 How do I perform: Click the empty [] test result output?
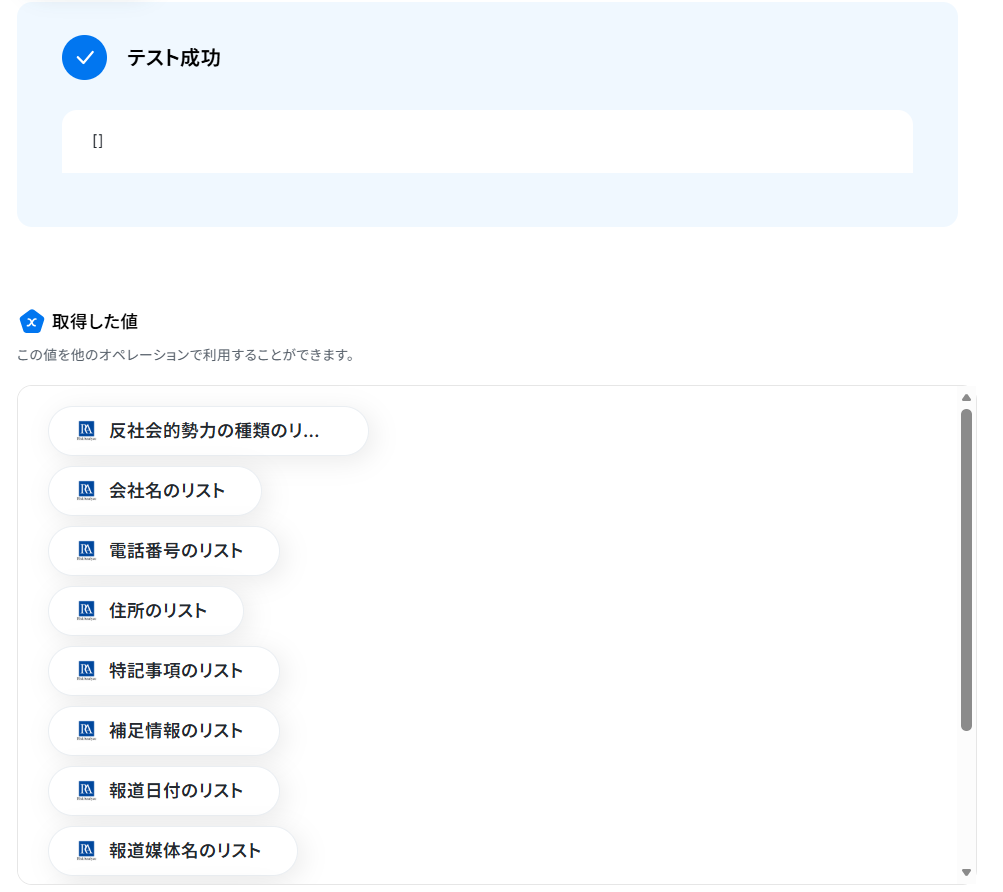[487, 141]
